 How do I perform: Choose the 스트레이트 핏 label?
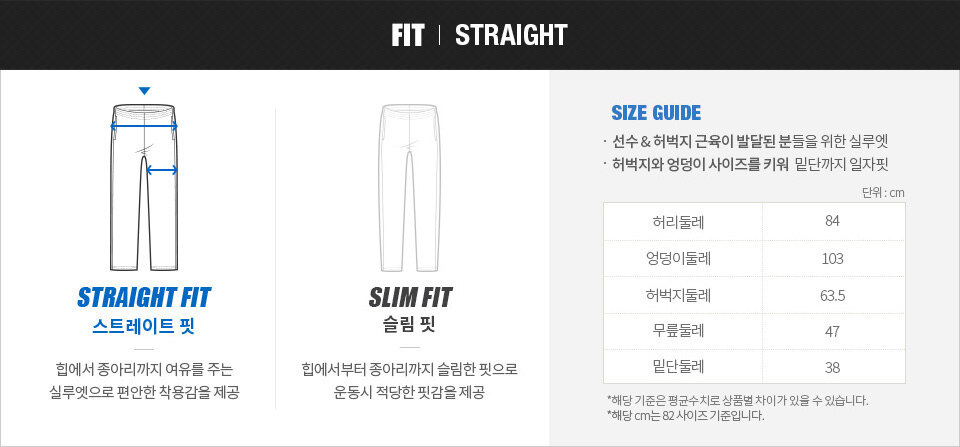(x=144, y=327)
